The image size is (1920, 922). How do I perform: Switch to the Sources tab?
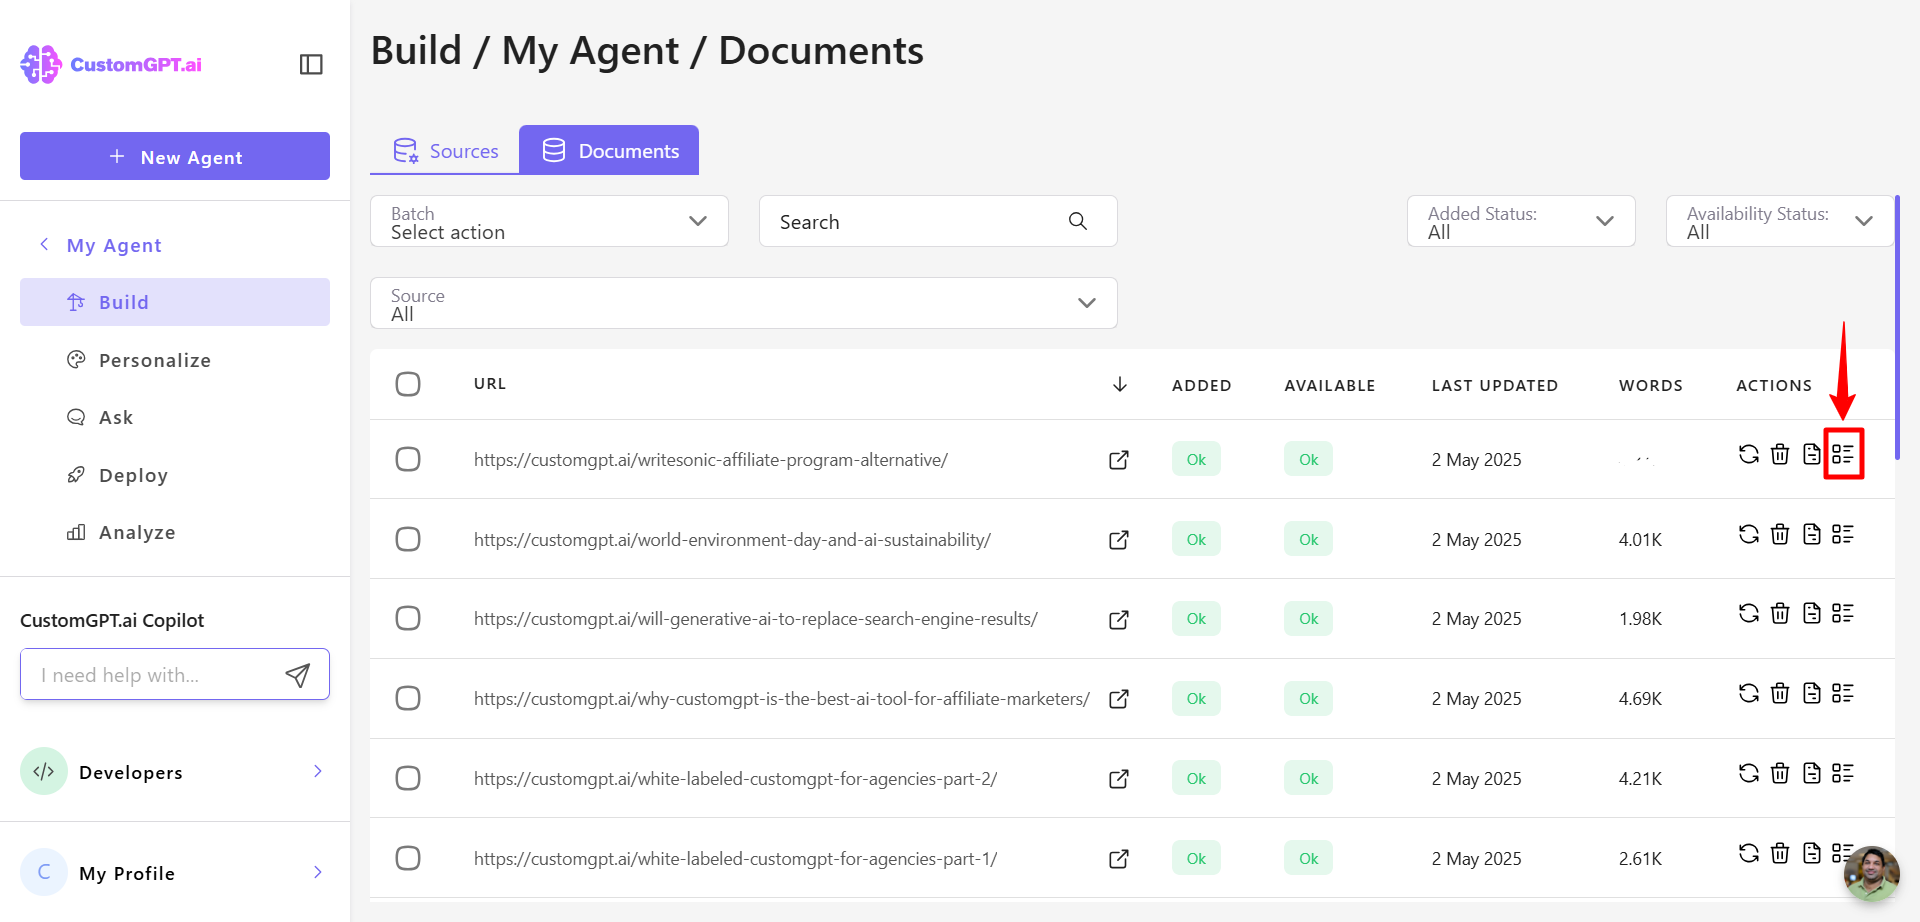(445, 151)
